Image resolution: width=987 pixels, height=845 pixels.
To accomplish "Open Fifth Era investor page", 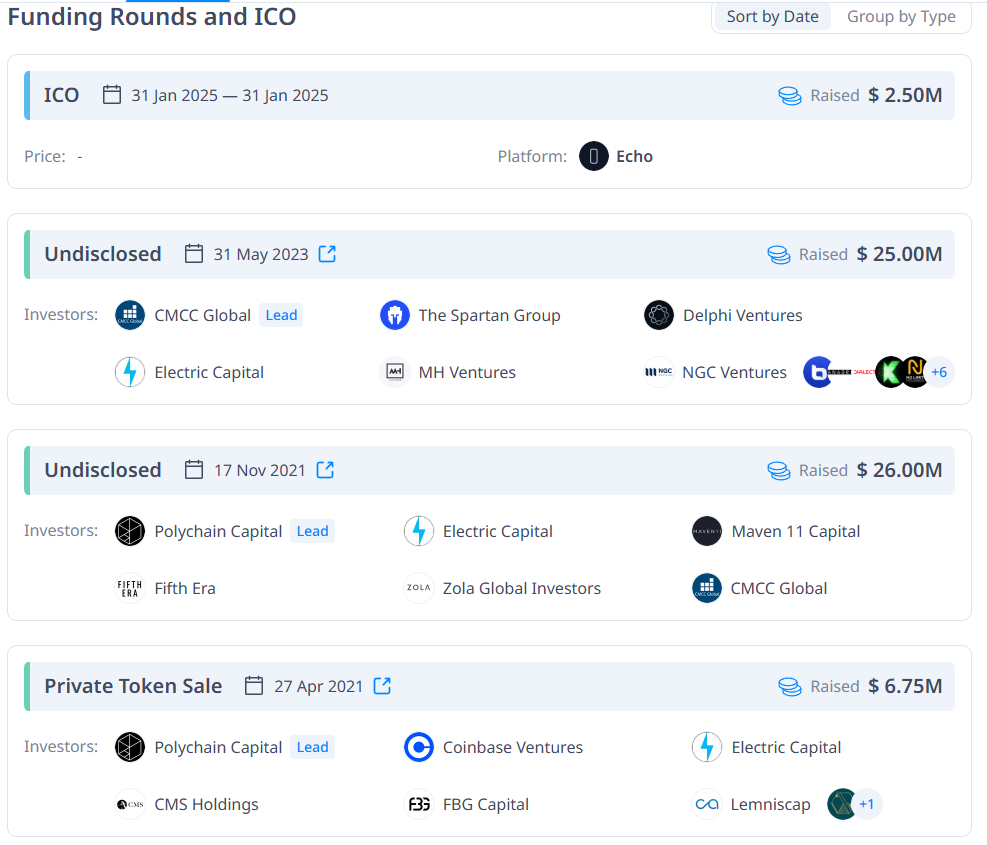I will click(x=185, y=588).
